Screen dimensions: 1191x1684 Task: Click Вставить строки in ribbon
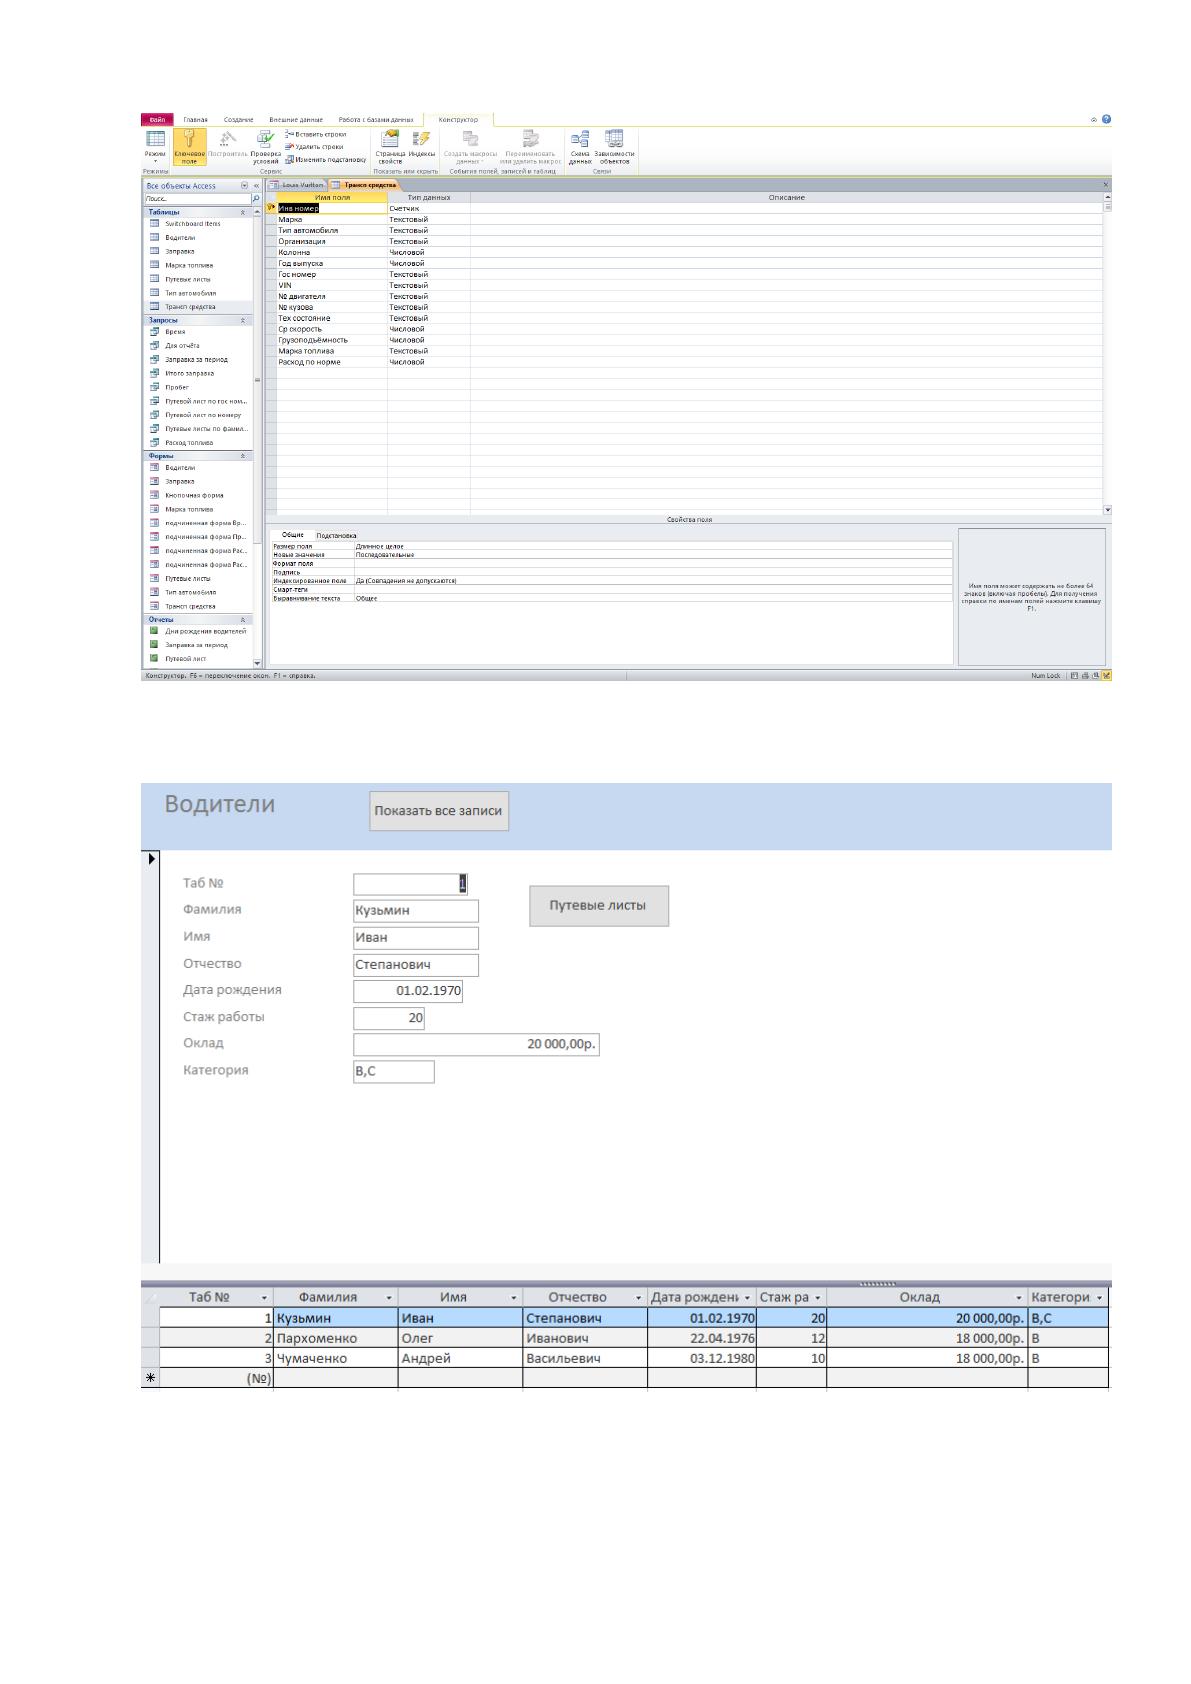point(316,134)
